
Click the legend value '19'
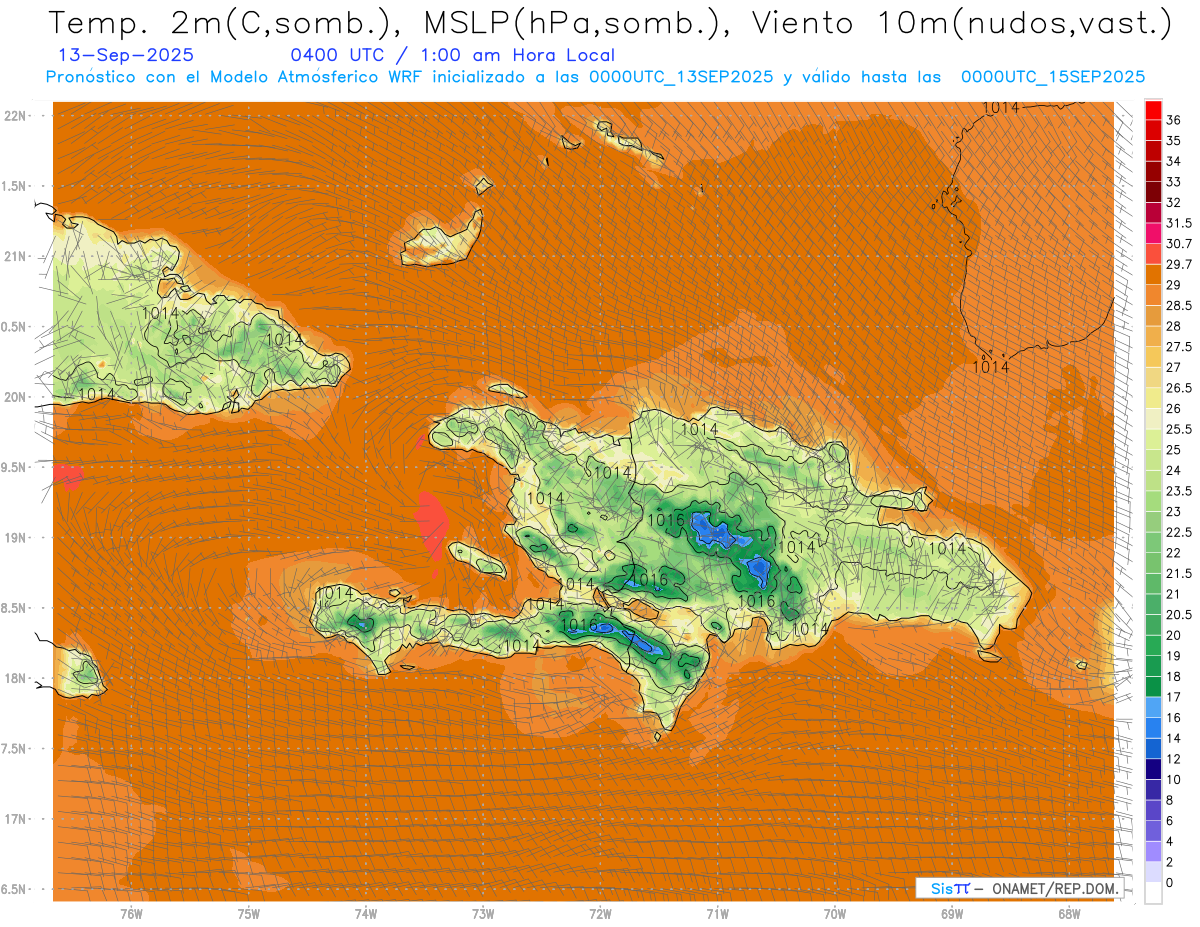pos(1174,655)
